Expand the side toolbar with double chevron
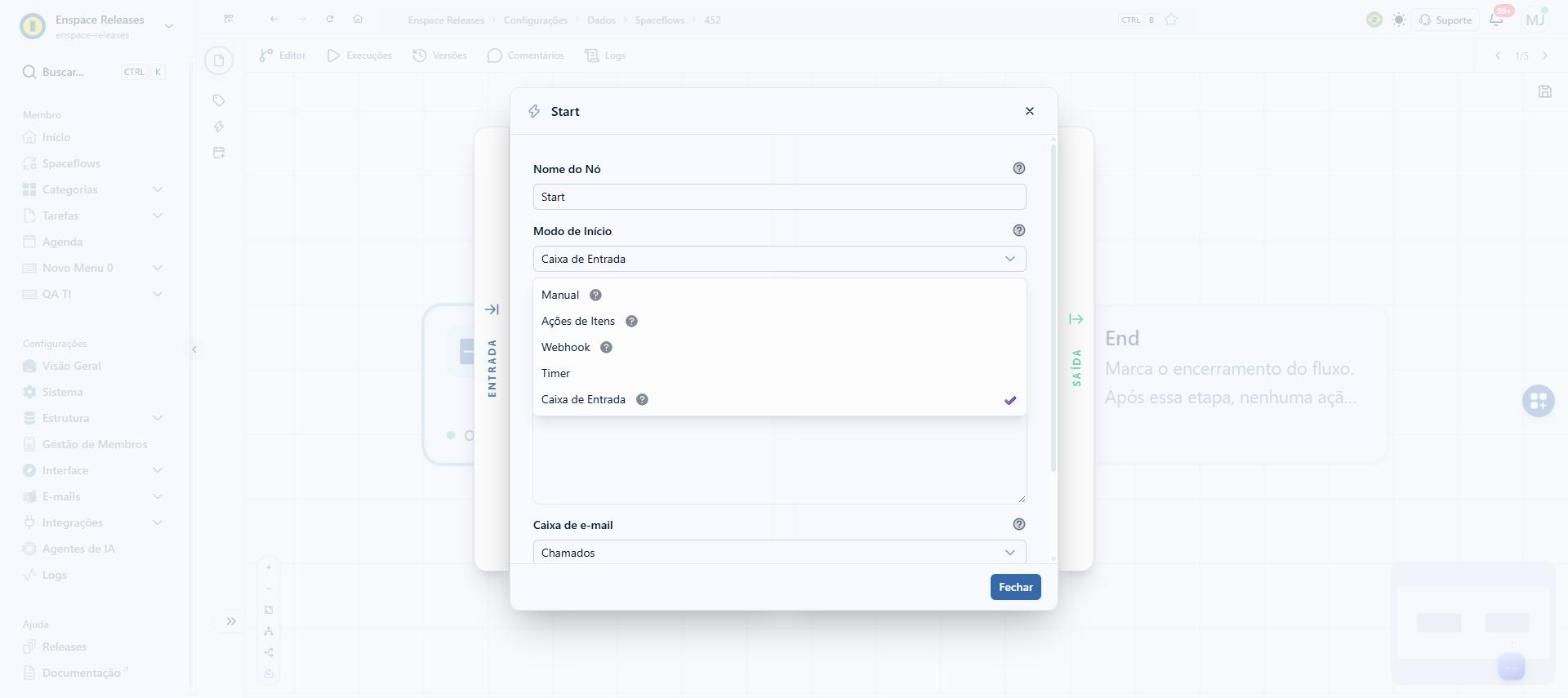1568x698 pixels. click(231, 621)
